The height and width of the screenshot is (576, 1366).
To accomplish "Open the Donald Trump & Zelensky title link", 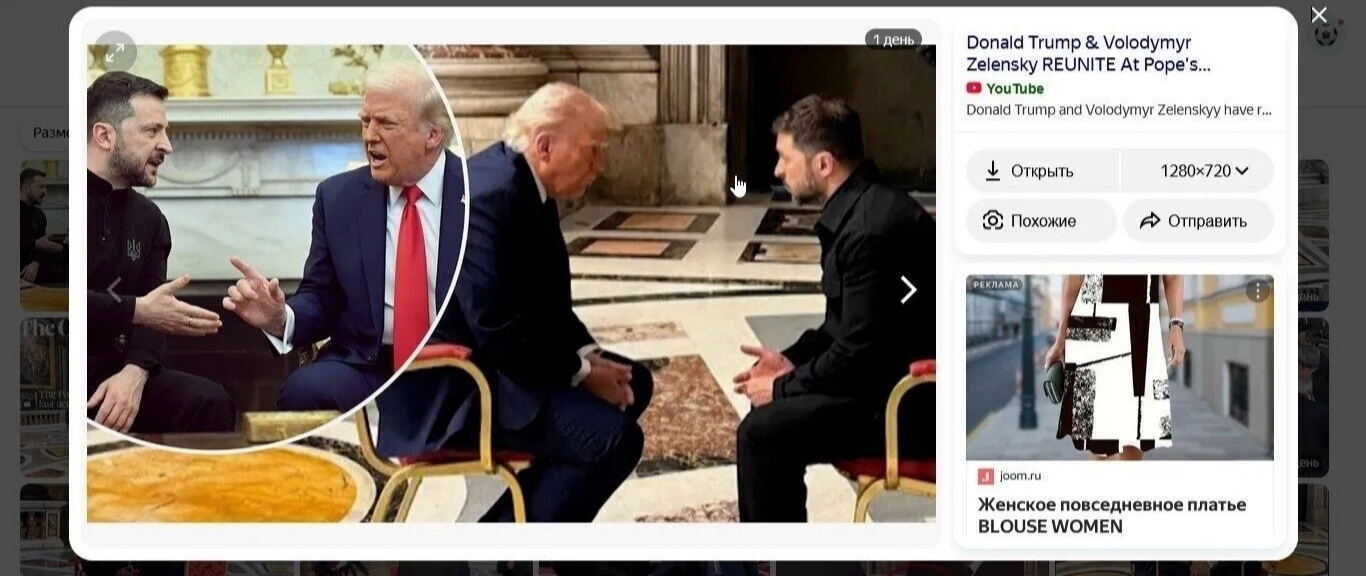I will pyautogui.click(x=1088, y=54).
